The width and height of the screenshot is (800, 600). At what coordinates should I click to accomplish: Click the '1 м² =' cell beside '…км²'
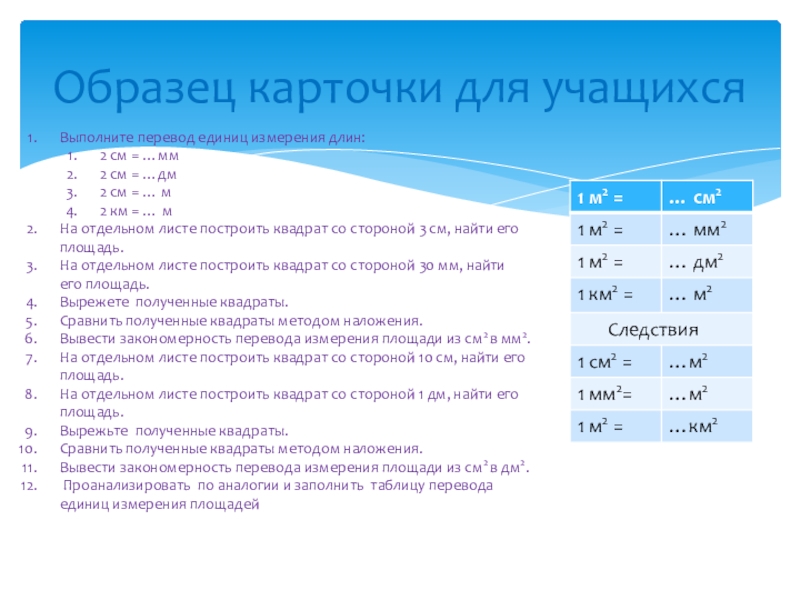(x=615, y=426)
